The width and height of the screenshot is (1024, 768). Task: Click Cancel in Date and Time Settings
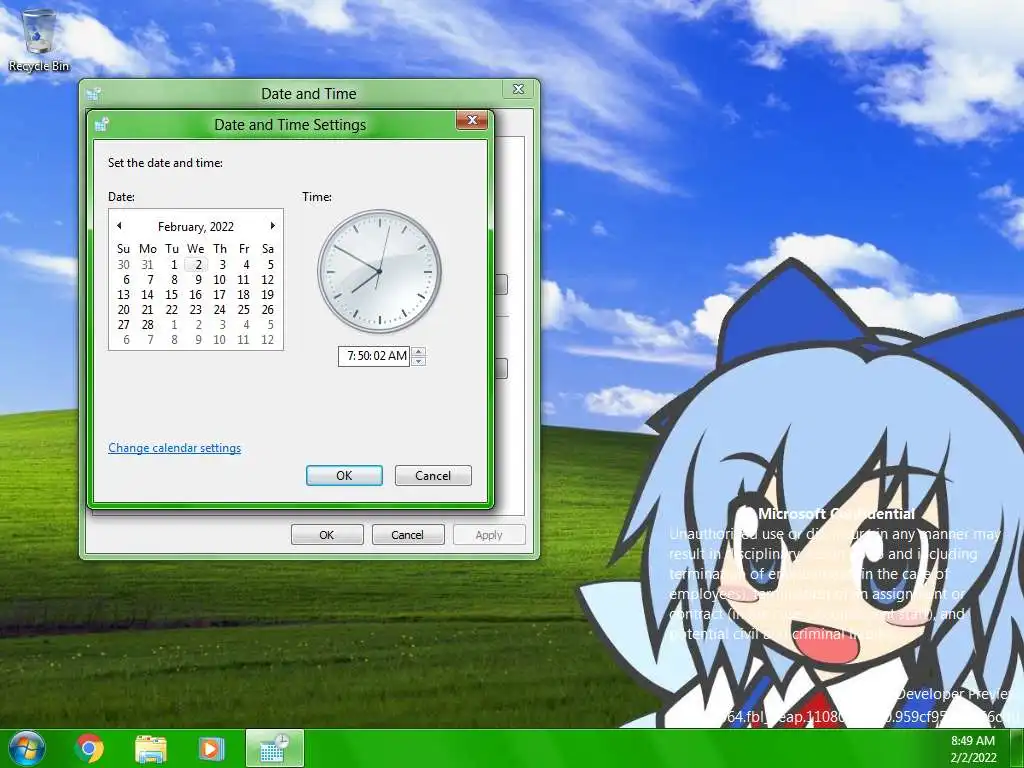433,475
